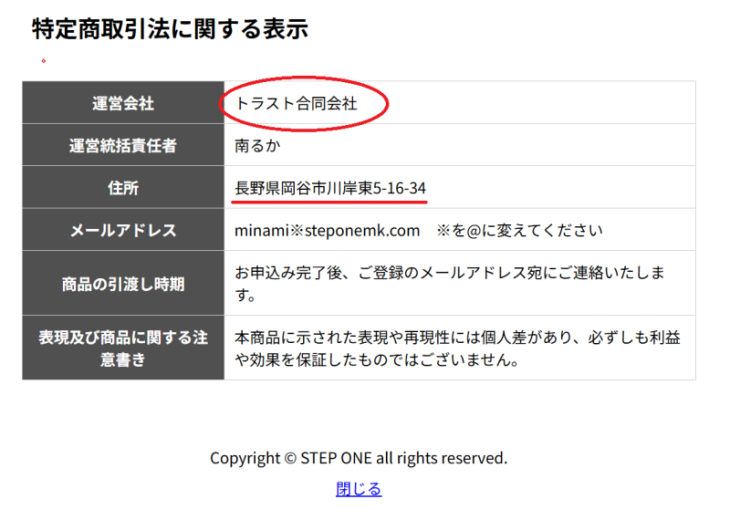Screen dimensions: 730x520
Task: Select the name 南るか
Action: [257, 146]
